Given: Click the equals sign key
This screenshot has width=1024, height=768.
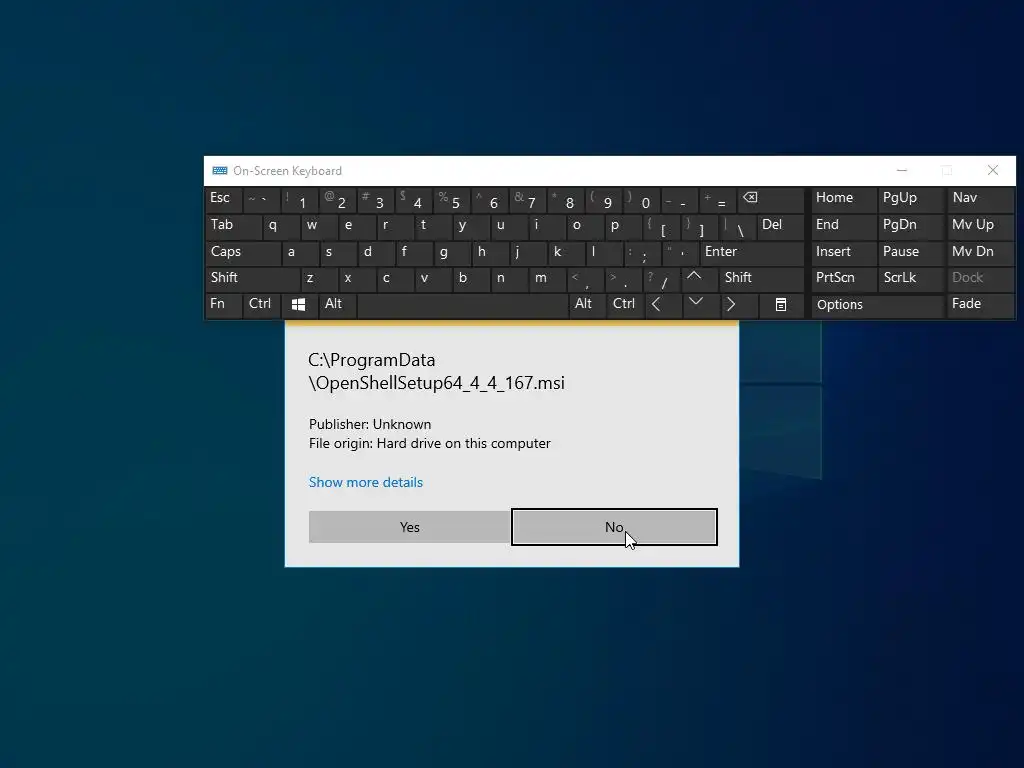Looking at the screenshot, I should (717, 199).
